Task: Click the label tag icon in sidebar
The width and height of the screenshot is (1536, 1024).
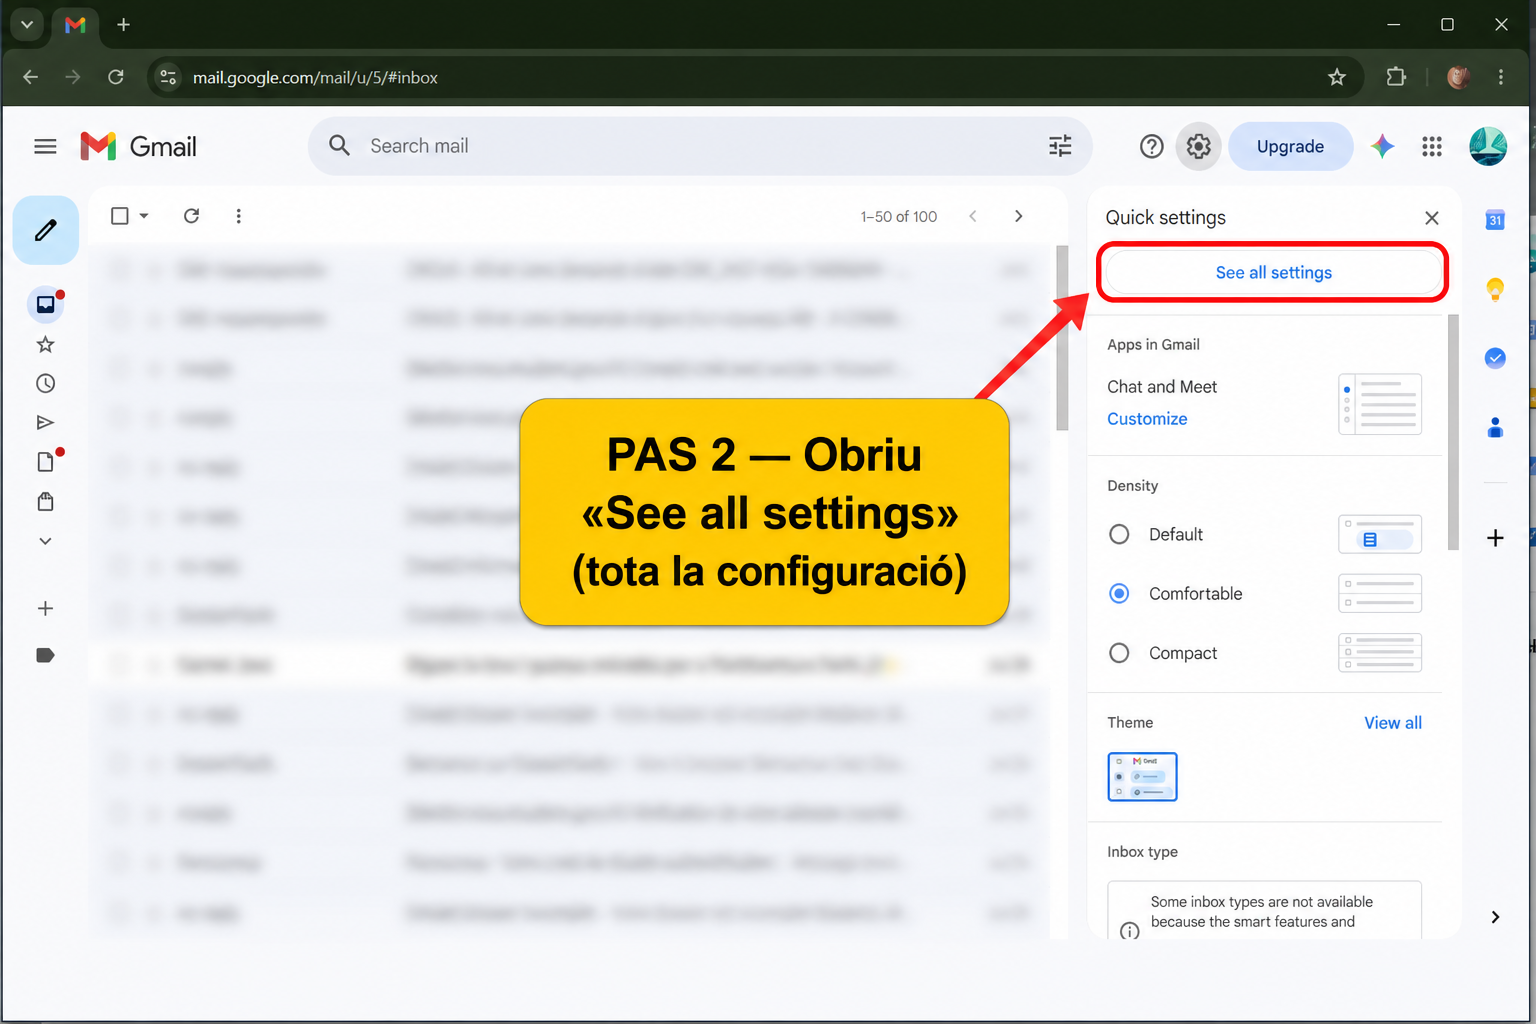Action: click(x=45, y=655)
